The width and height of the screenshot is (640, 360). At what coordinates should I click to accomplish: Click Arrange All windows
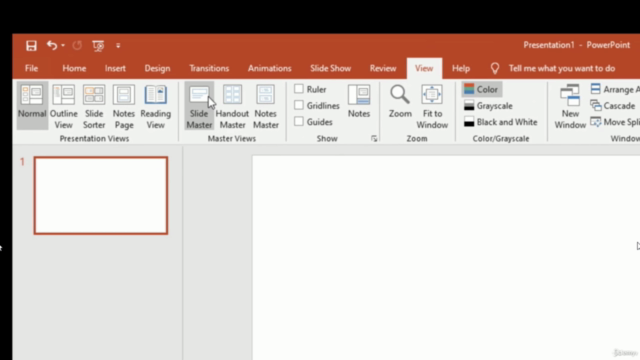coord(615,89)
